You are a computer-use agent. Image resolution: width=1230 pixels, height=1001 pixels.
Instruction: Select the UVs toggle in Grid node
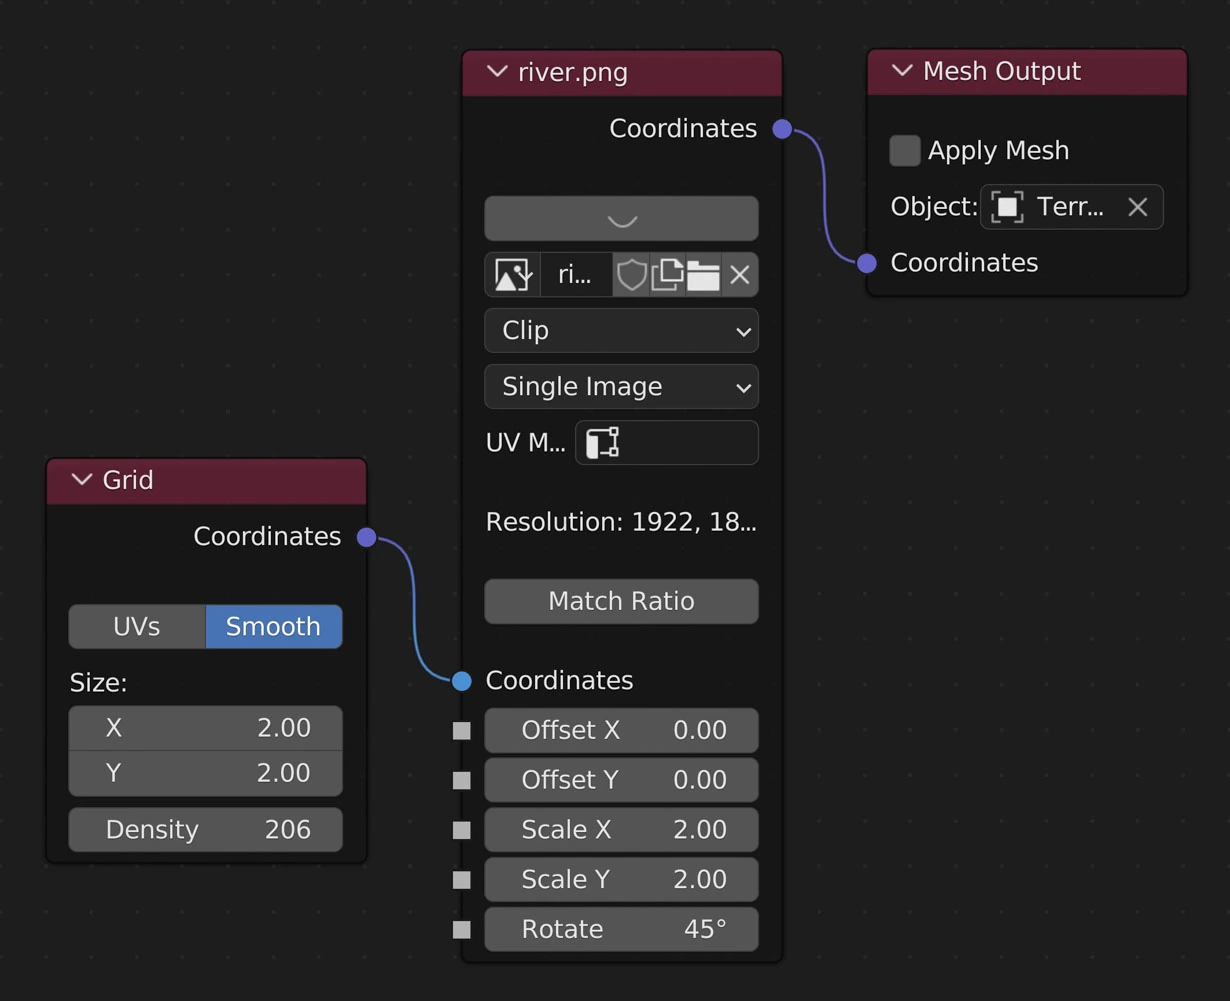click(x=137, y=627)
